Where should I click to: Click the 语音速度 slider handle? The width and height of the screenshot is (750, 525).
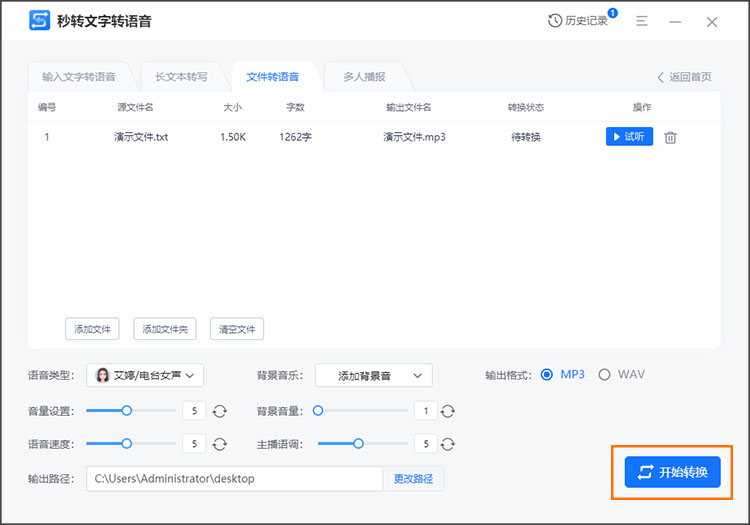[x=126, y=444]
